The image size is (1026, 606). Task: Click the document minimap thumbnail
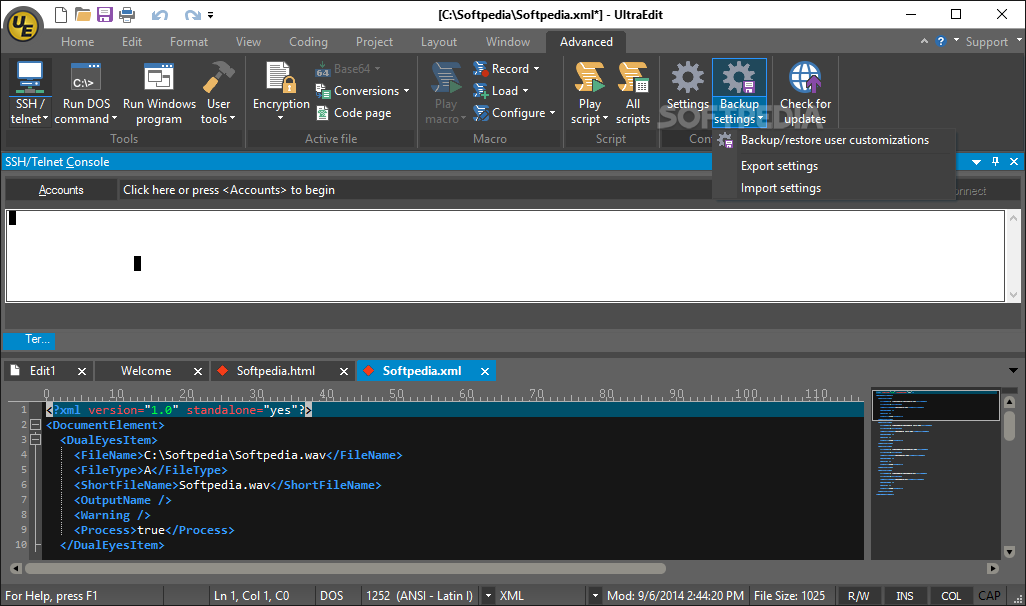click(x=936, y=474)
